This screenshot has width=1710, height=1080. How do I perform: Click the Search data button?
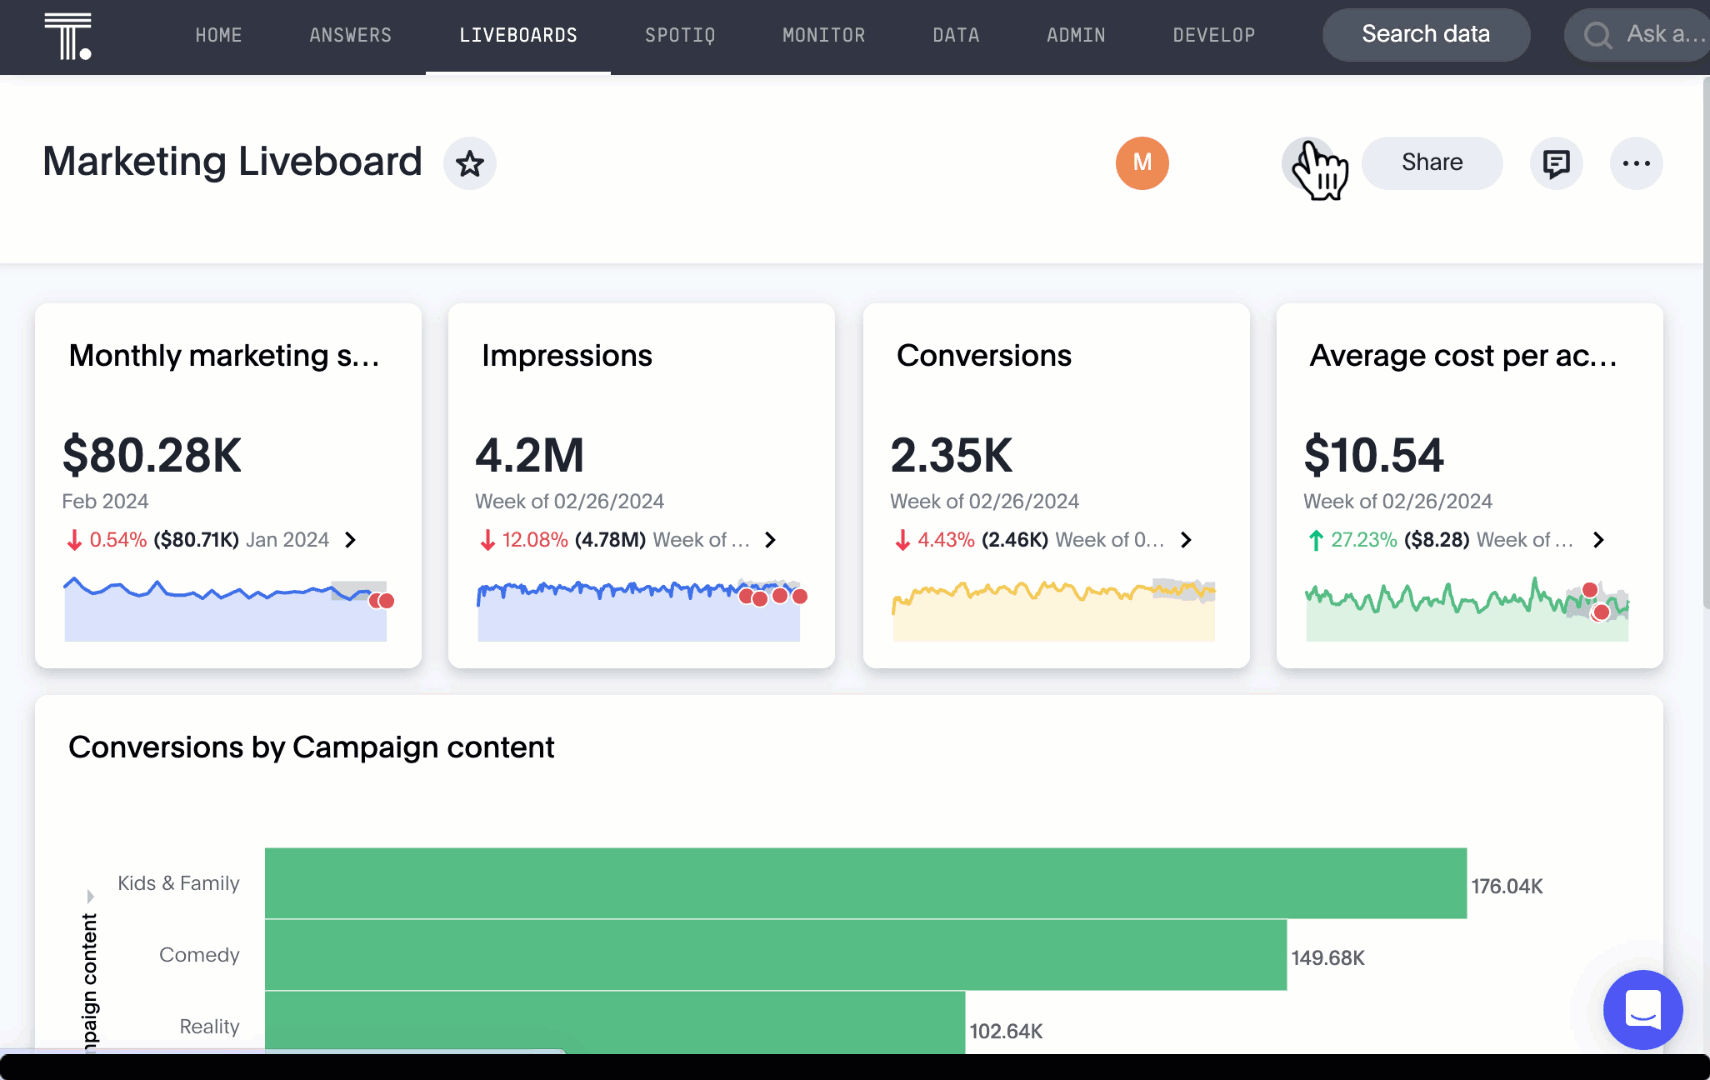pyautogui.click(x=1425, y=35)
